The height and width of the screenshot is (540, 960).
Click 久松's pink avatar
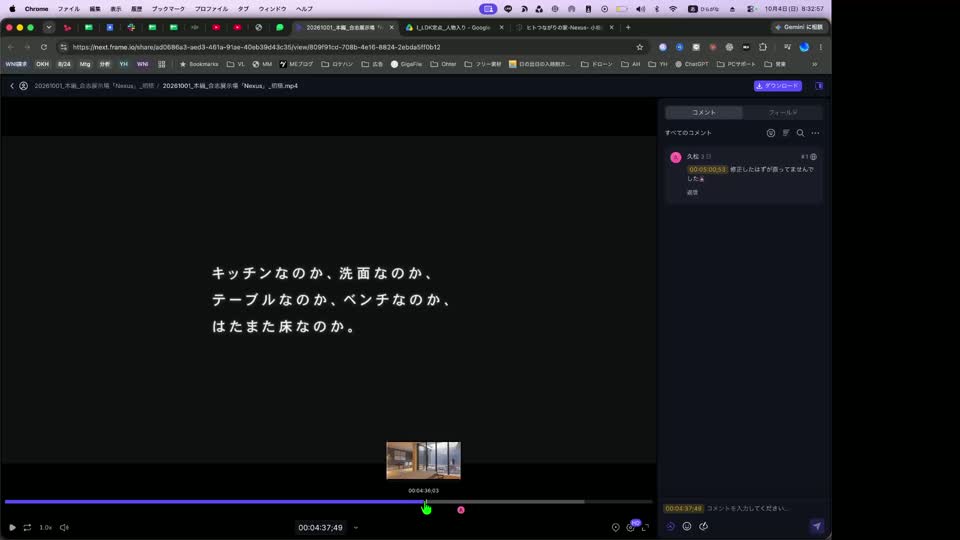pyautogui.click(x=676, y=157)
